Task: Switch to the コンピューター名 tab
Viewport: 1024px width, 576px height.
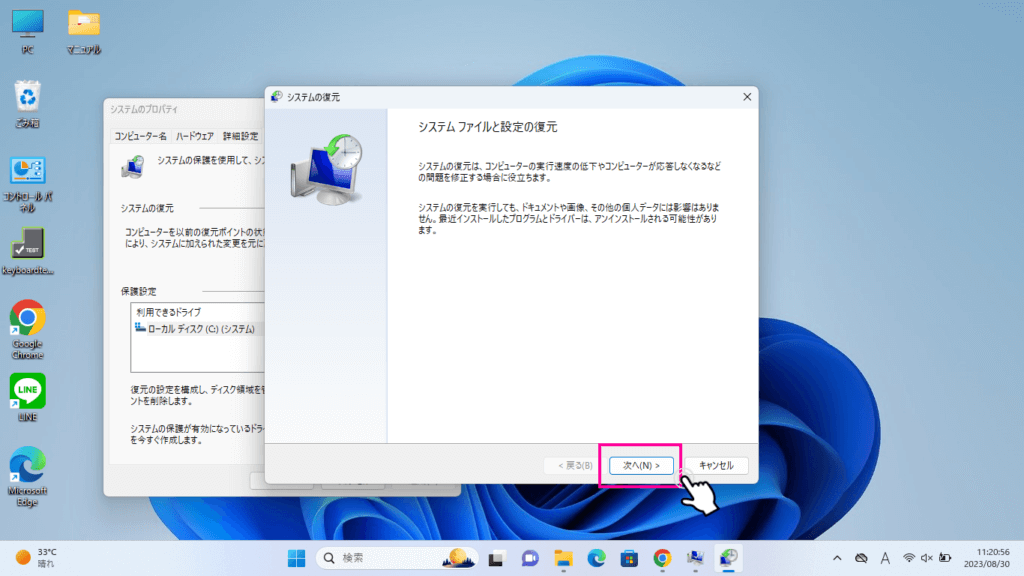Action: tap(140, 136)
